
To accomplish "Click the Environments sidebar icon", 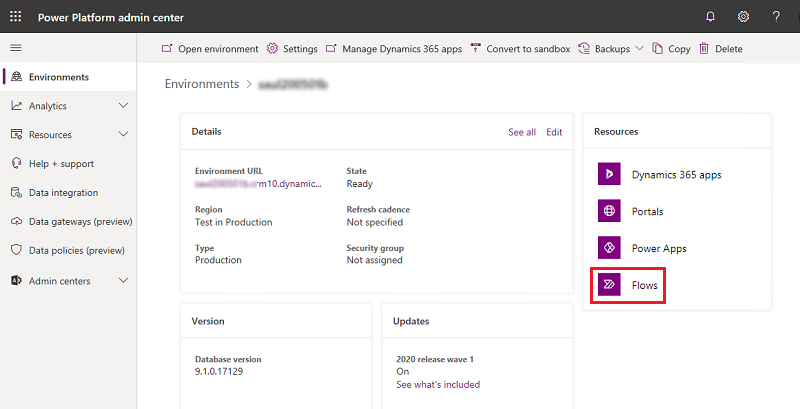I will click(x=17, y=76).
